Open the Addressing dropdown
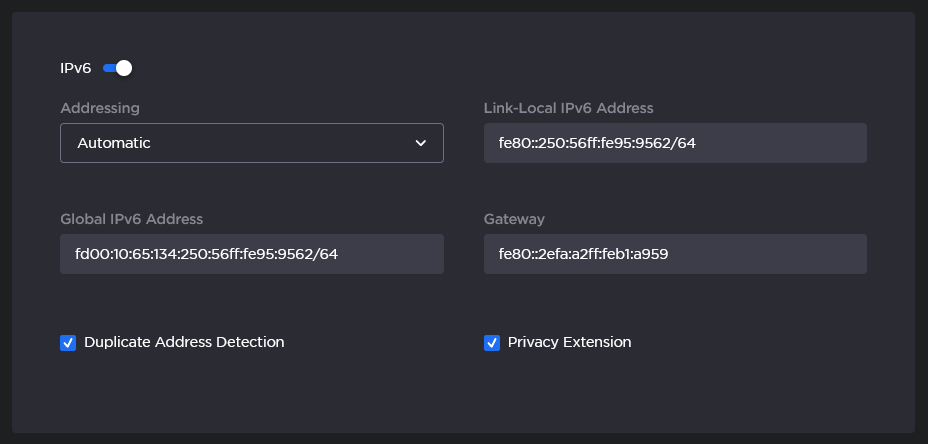928x444 pixels. 251,143
